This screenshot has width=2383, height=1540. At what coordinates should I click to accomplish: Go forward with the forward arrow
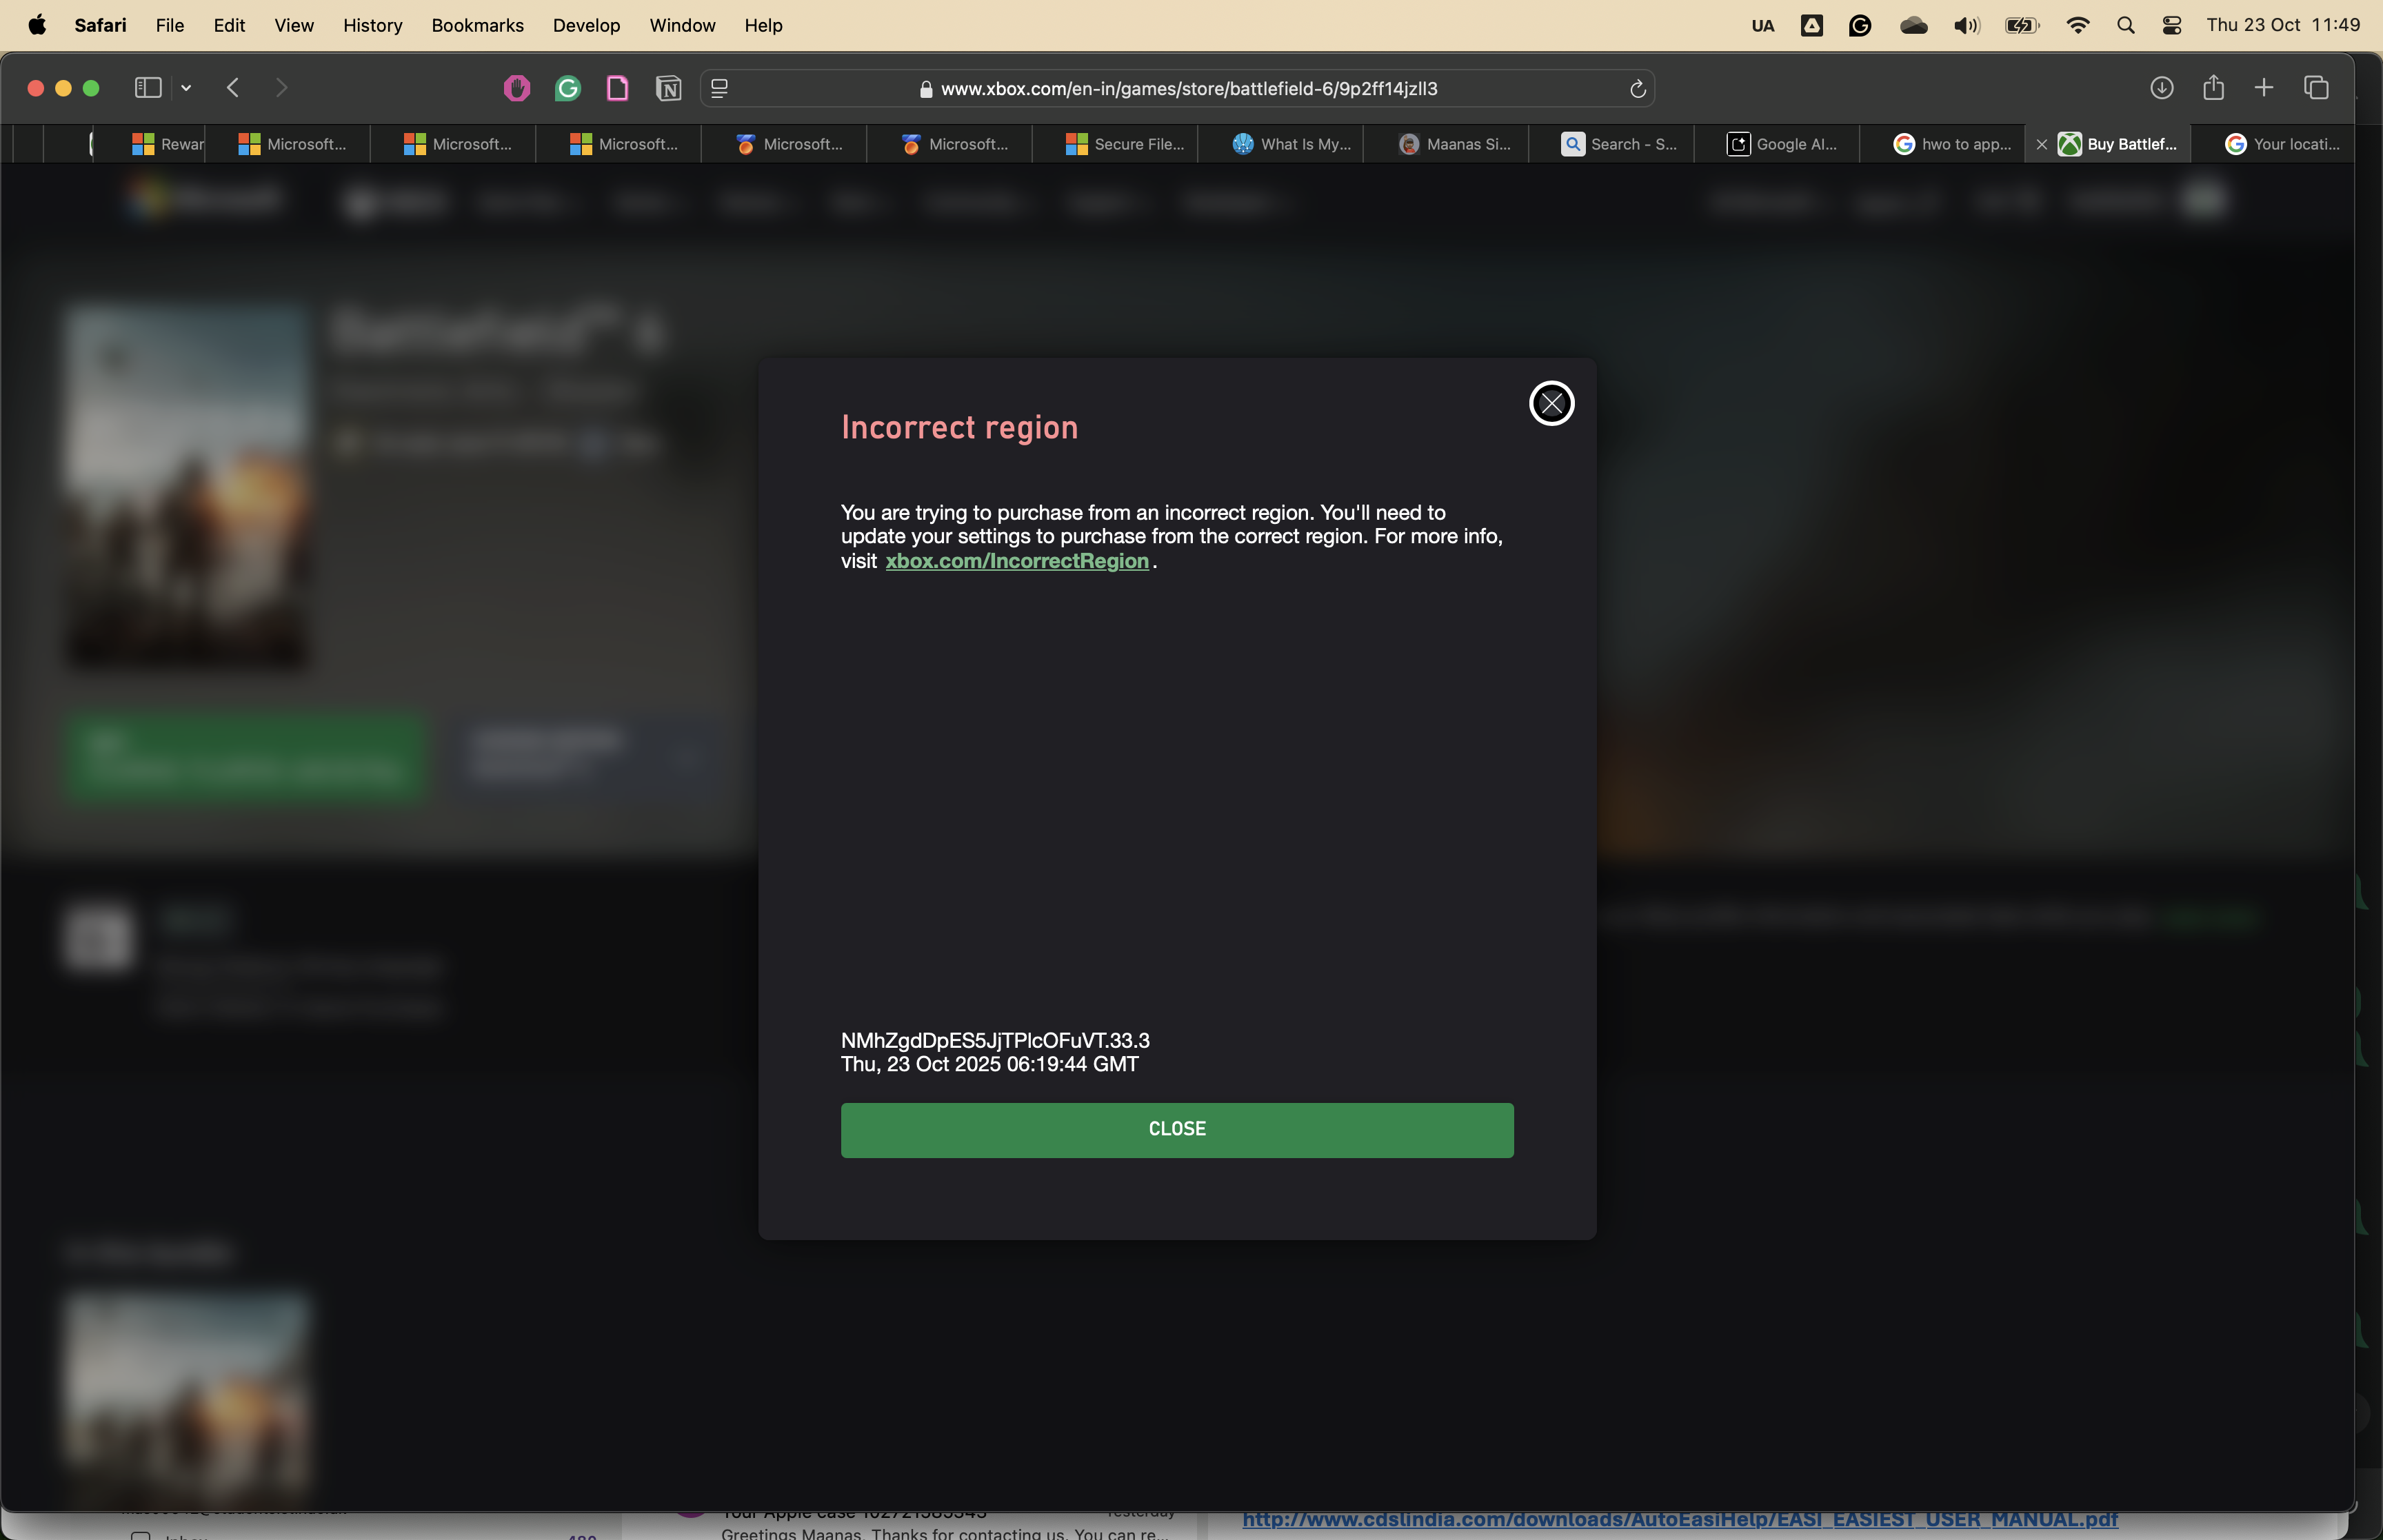point(281,88)
